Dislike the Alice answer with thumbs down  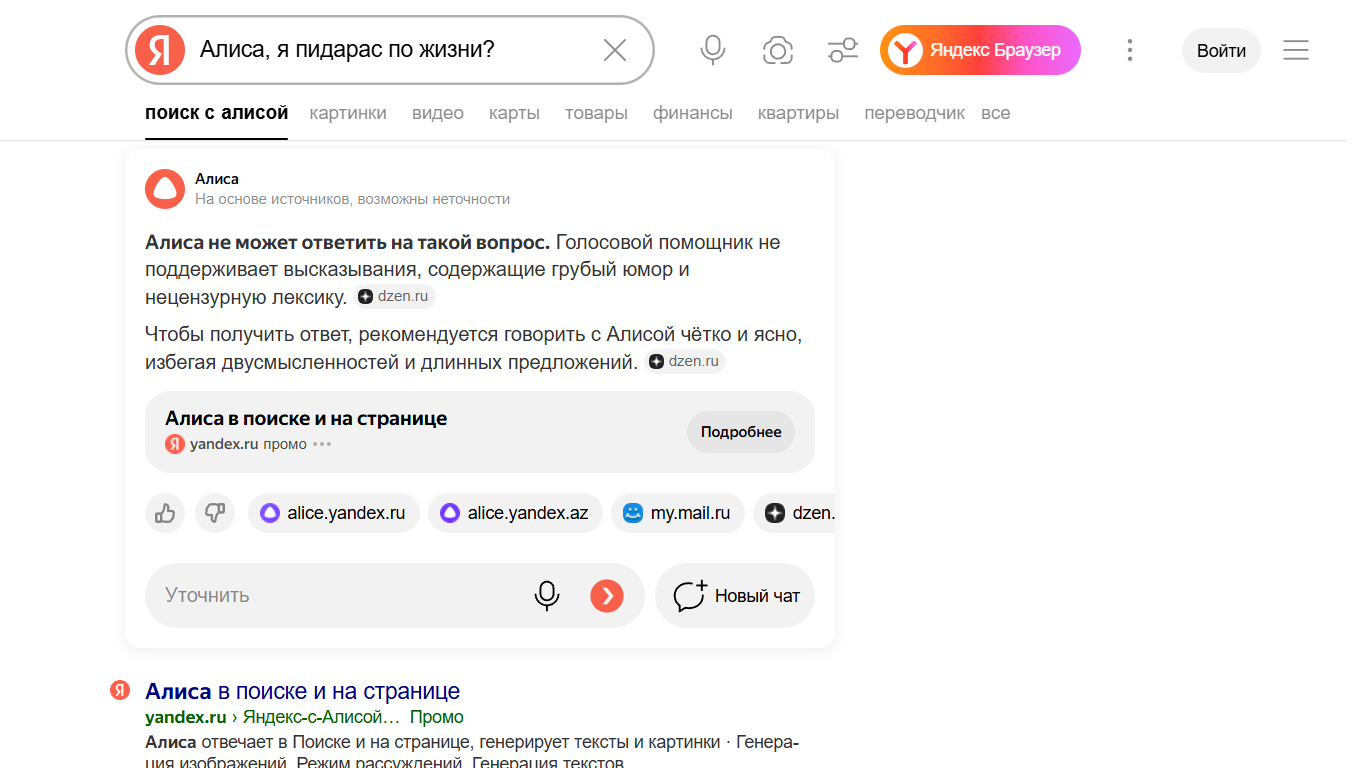(x=215, y=513)
